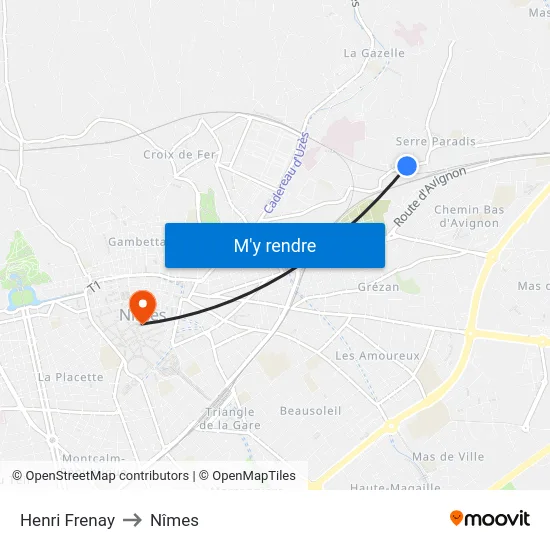
Task: Select the orange destination pin at Nîmes
Action: coord(143,307)
